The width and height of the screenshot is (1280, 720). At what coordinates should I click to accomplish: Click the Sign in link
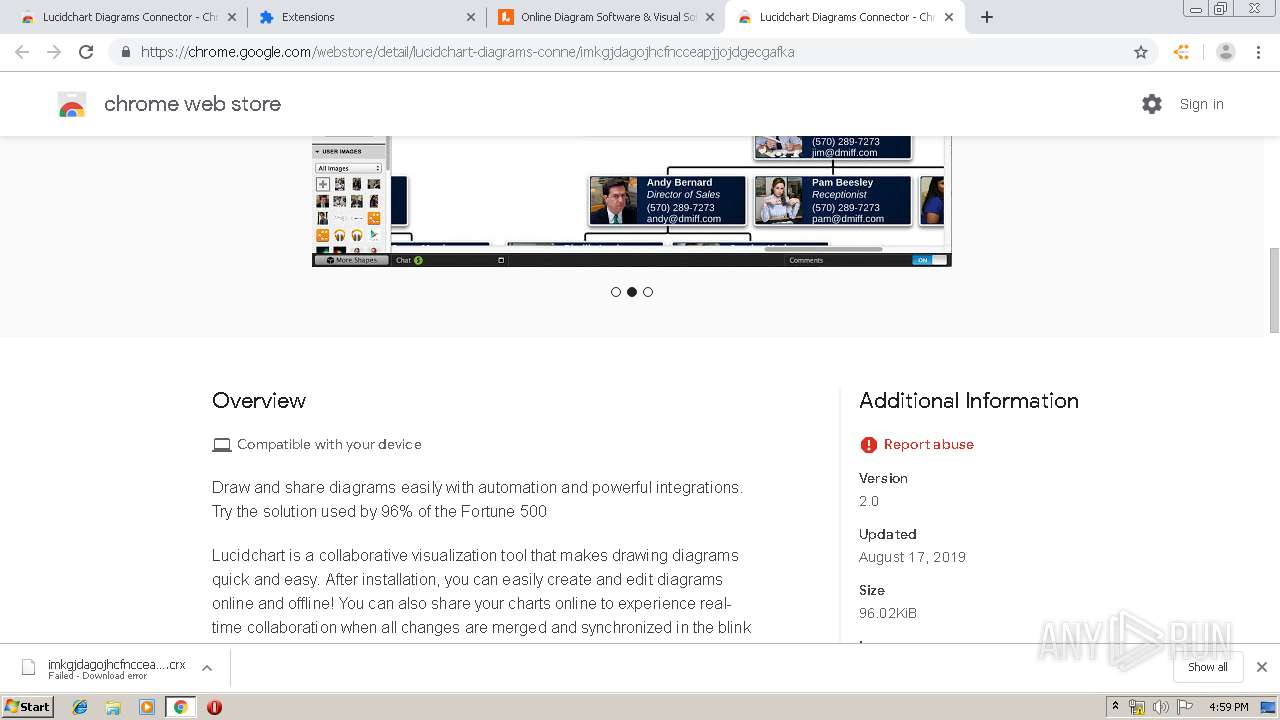(x=1201, y=104)
